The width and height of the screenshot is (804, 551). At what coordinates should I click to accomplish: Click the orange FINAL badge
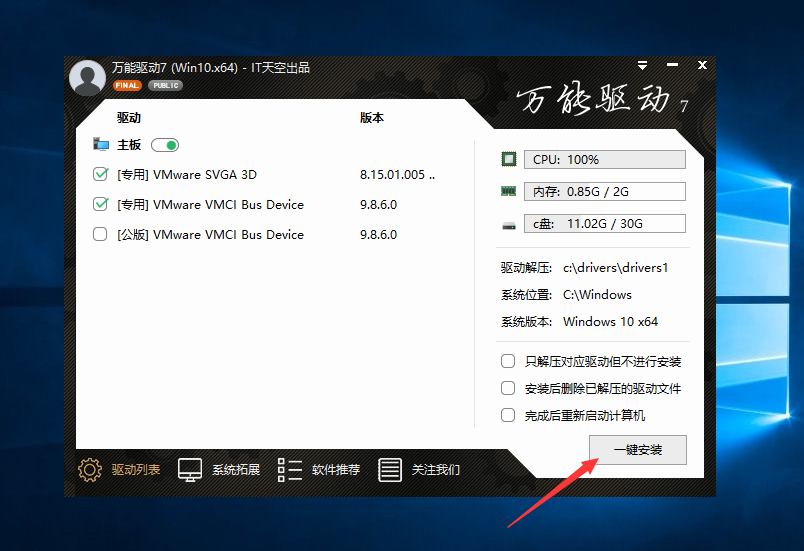(127, 86)
